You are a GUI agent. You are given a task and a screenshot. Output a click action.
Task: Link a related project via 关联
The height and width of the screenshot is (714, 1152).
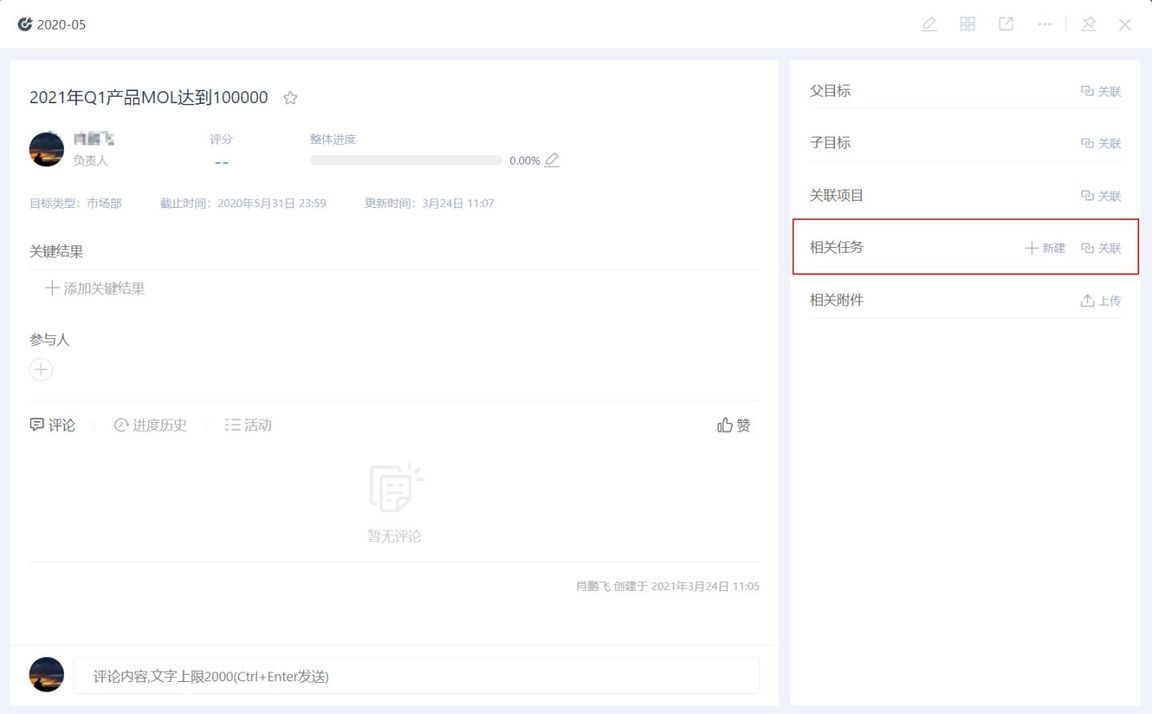(x=1101, y=195)
